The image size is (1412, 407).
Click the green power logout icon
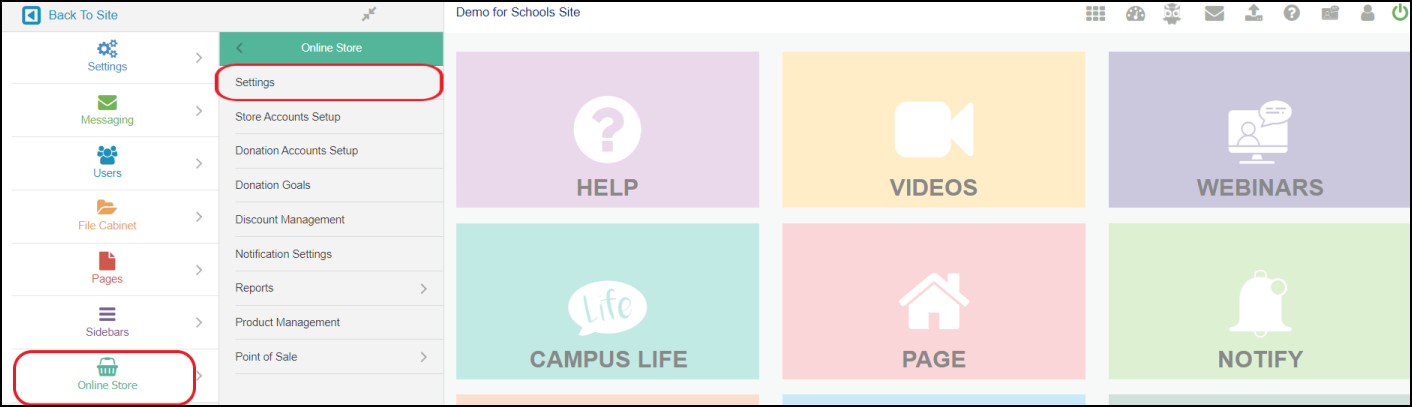[x=1399, y=14]
